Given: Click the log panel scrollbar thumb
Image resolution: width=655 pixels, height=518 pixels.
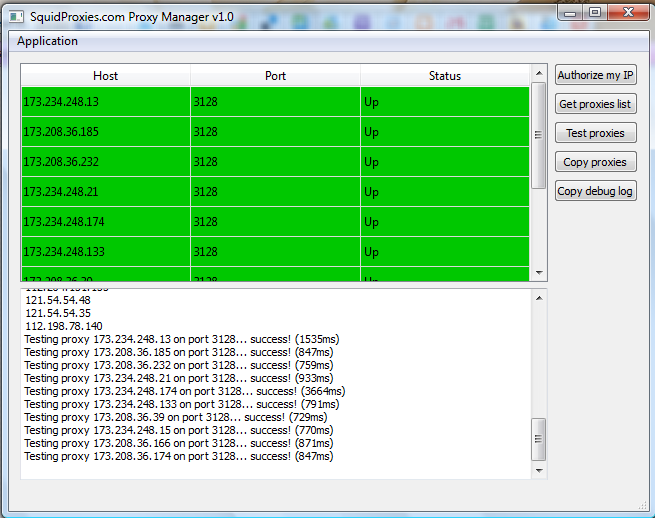Looking at the screenshot, I should pos(538,439).
